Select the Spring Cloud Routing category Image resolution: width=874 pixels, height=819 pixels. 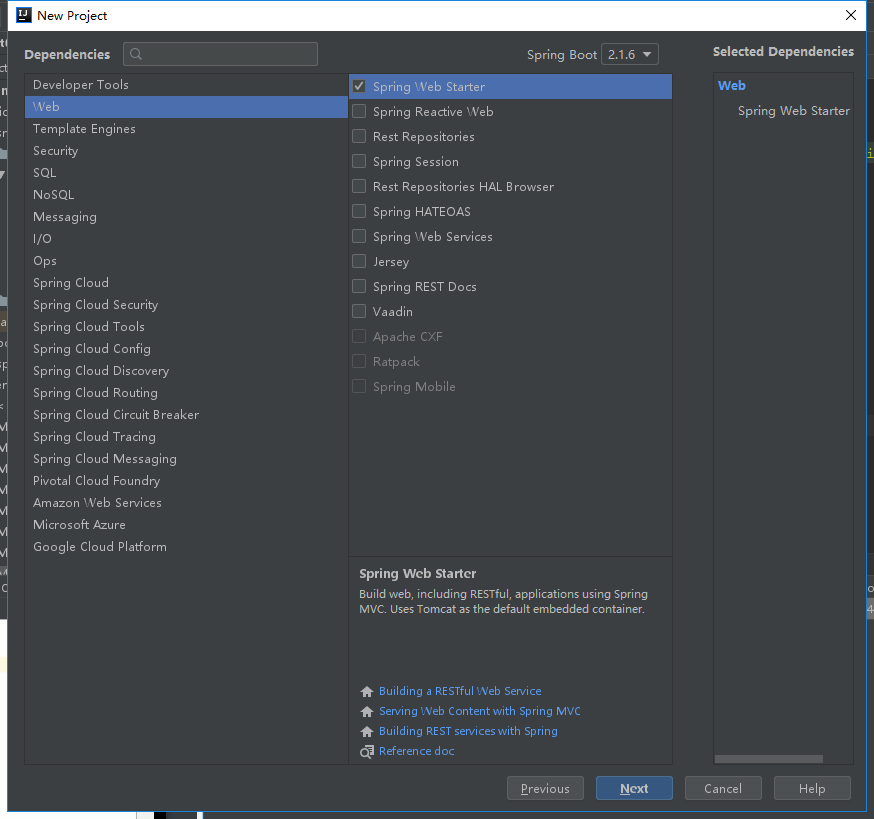coord(186,393)
